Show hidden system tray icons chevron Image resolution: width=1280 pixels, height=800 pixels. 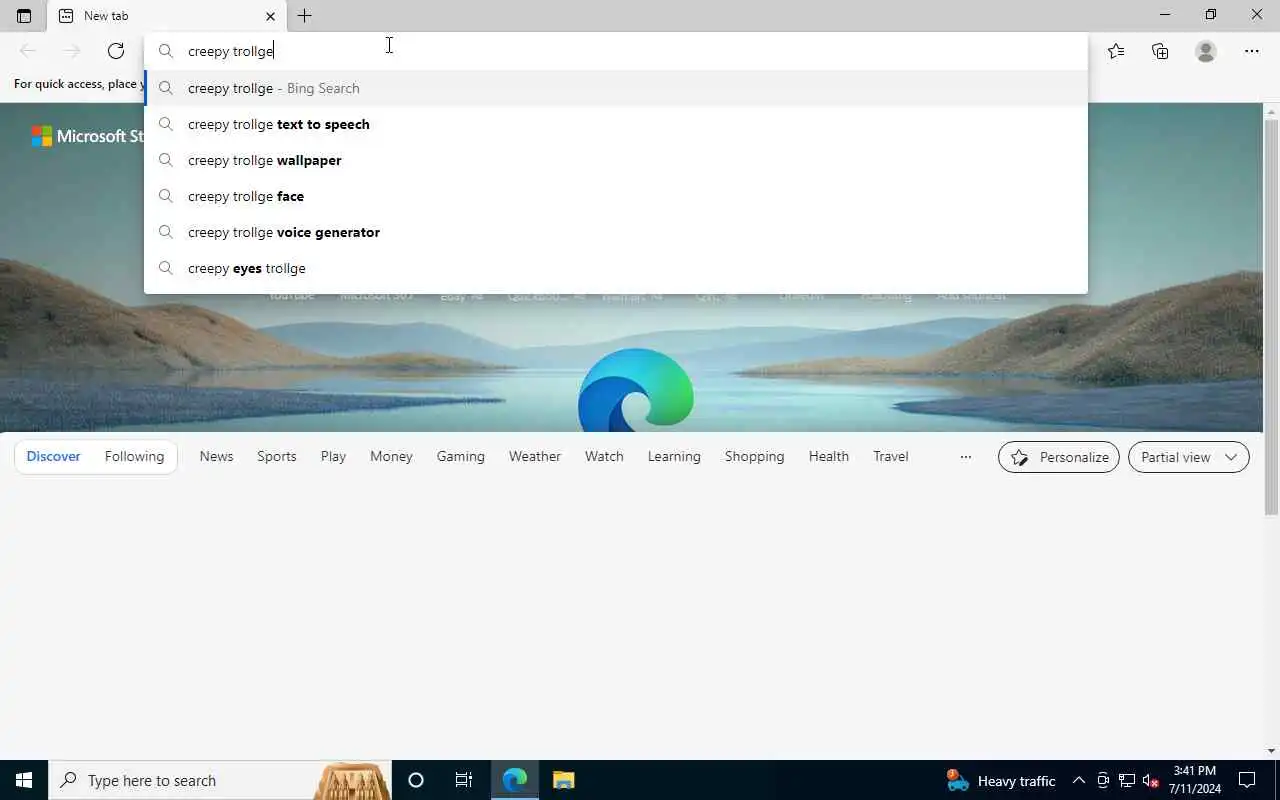pyautogui.click(x=1079, y=780)
